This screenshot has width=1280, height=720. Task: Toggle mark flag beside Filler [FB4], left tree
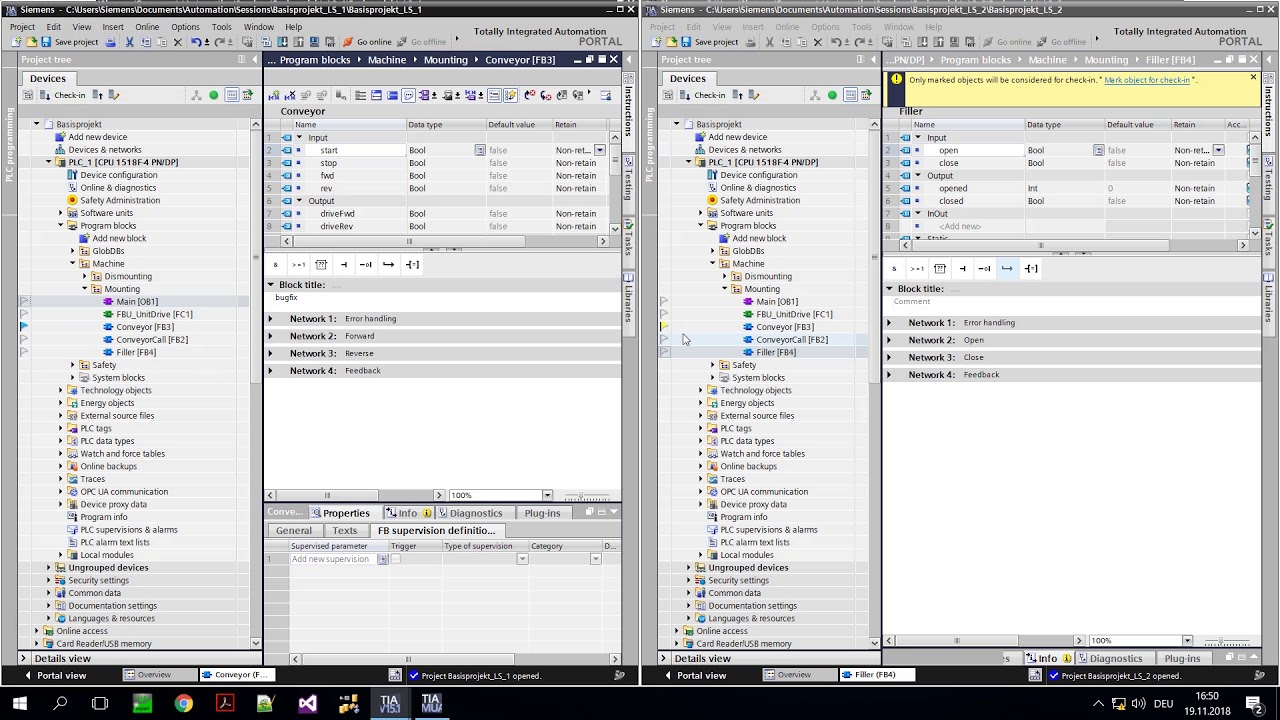(x=24, y=352)
